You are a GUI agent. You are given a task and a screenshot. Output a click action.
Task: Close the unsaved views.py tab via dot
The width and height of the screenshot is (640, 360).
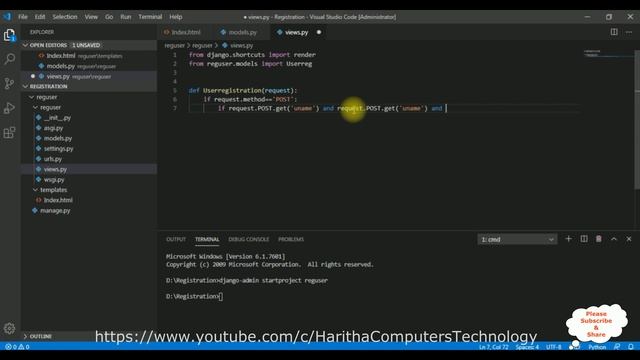pyautogui.click(x=319, y=32)
